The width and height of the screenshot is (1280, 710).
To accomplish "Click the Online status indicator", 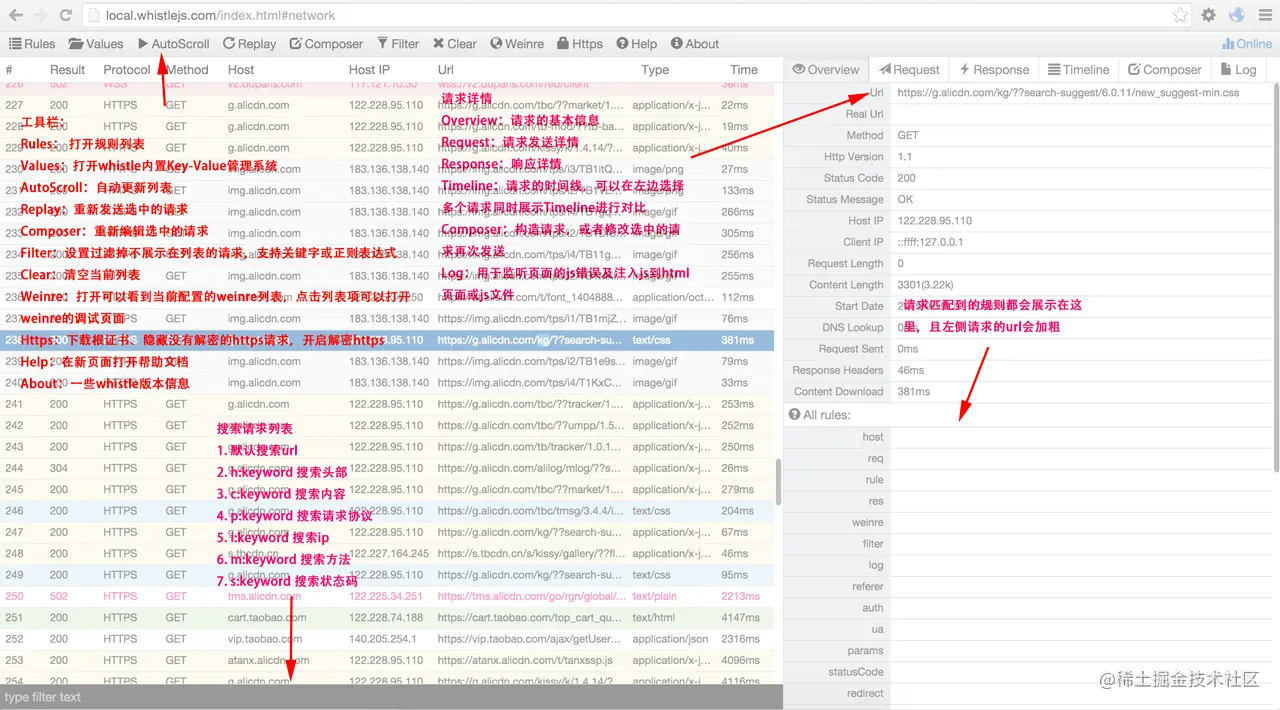I will point(1247,44).
